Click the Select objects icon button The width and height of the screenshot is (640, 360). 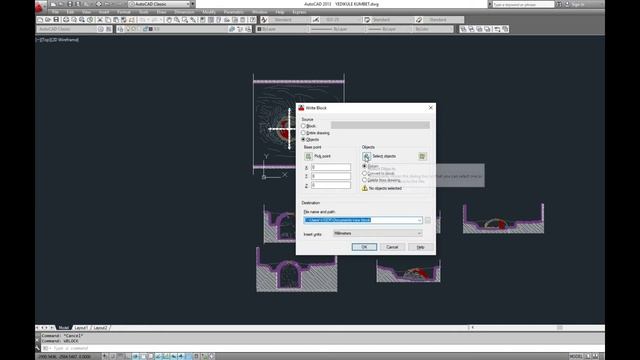366,156
